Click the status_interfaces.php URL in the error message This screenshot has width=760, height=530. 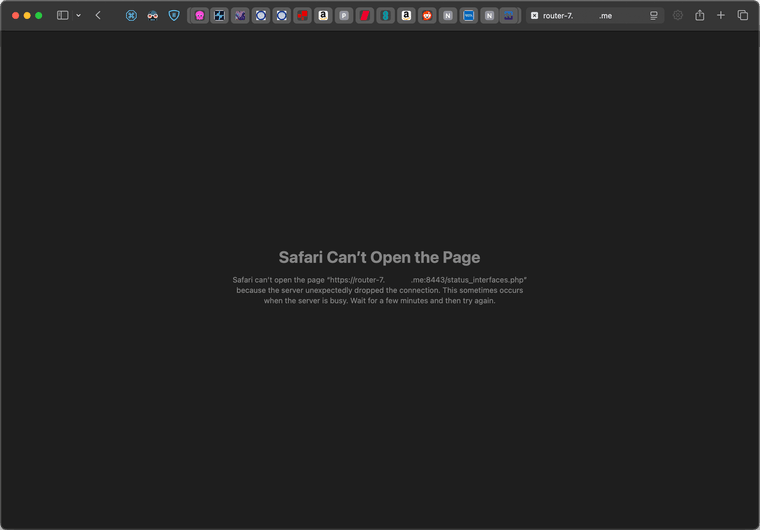pos(428,280)
